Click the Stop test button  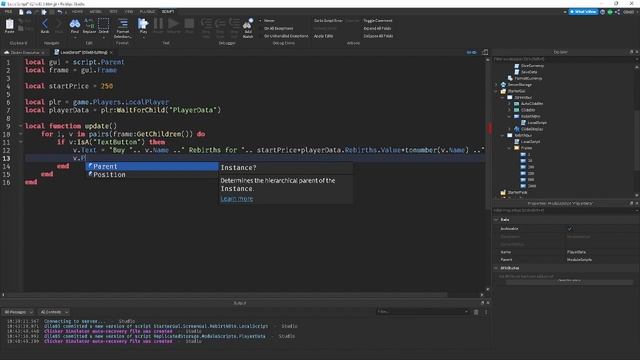(x=189, y=24)
